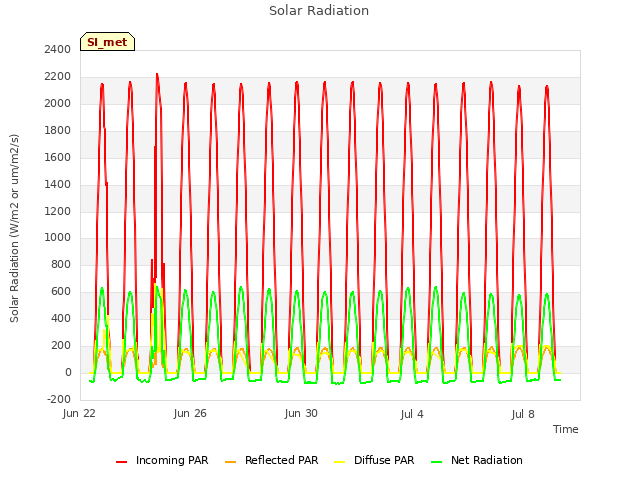Click the 1400 y-axis tick label
The image size is (640, 480).
tap(58, 184)
